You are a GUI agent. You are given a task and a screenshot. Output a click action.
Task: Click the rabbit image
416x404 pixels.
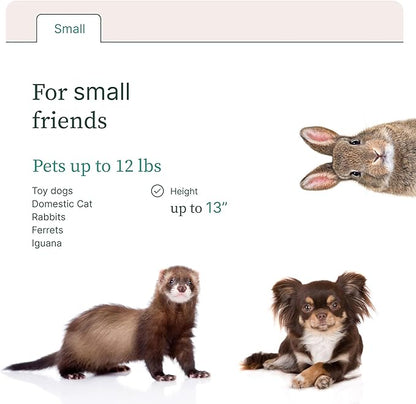[x=358, y=157]
